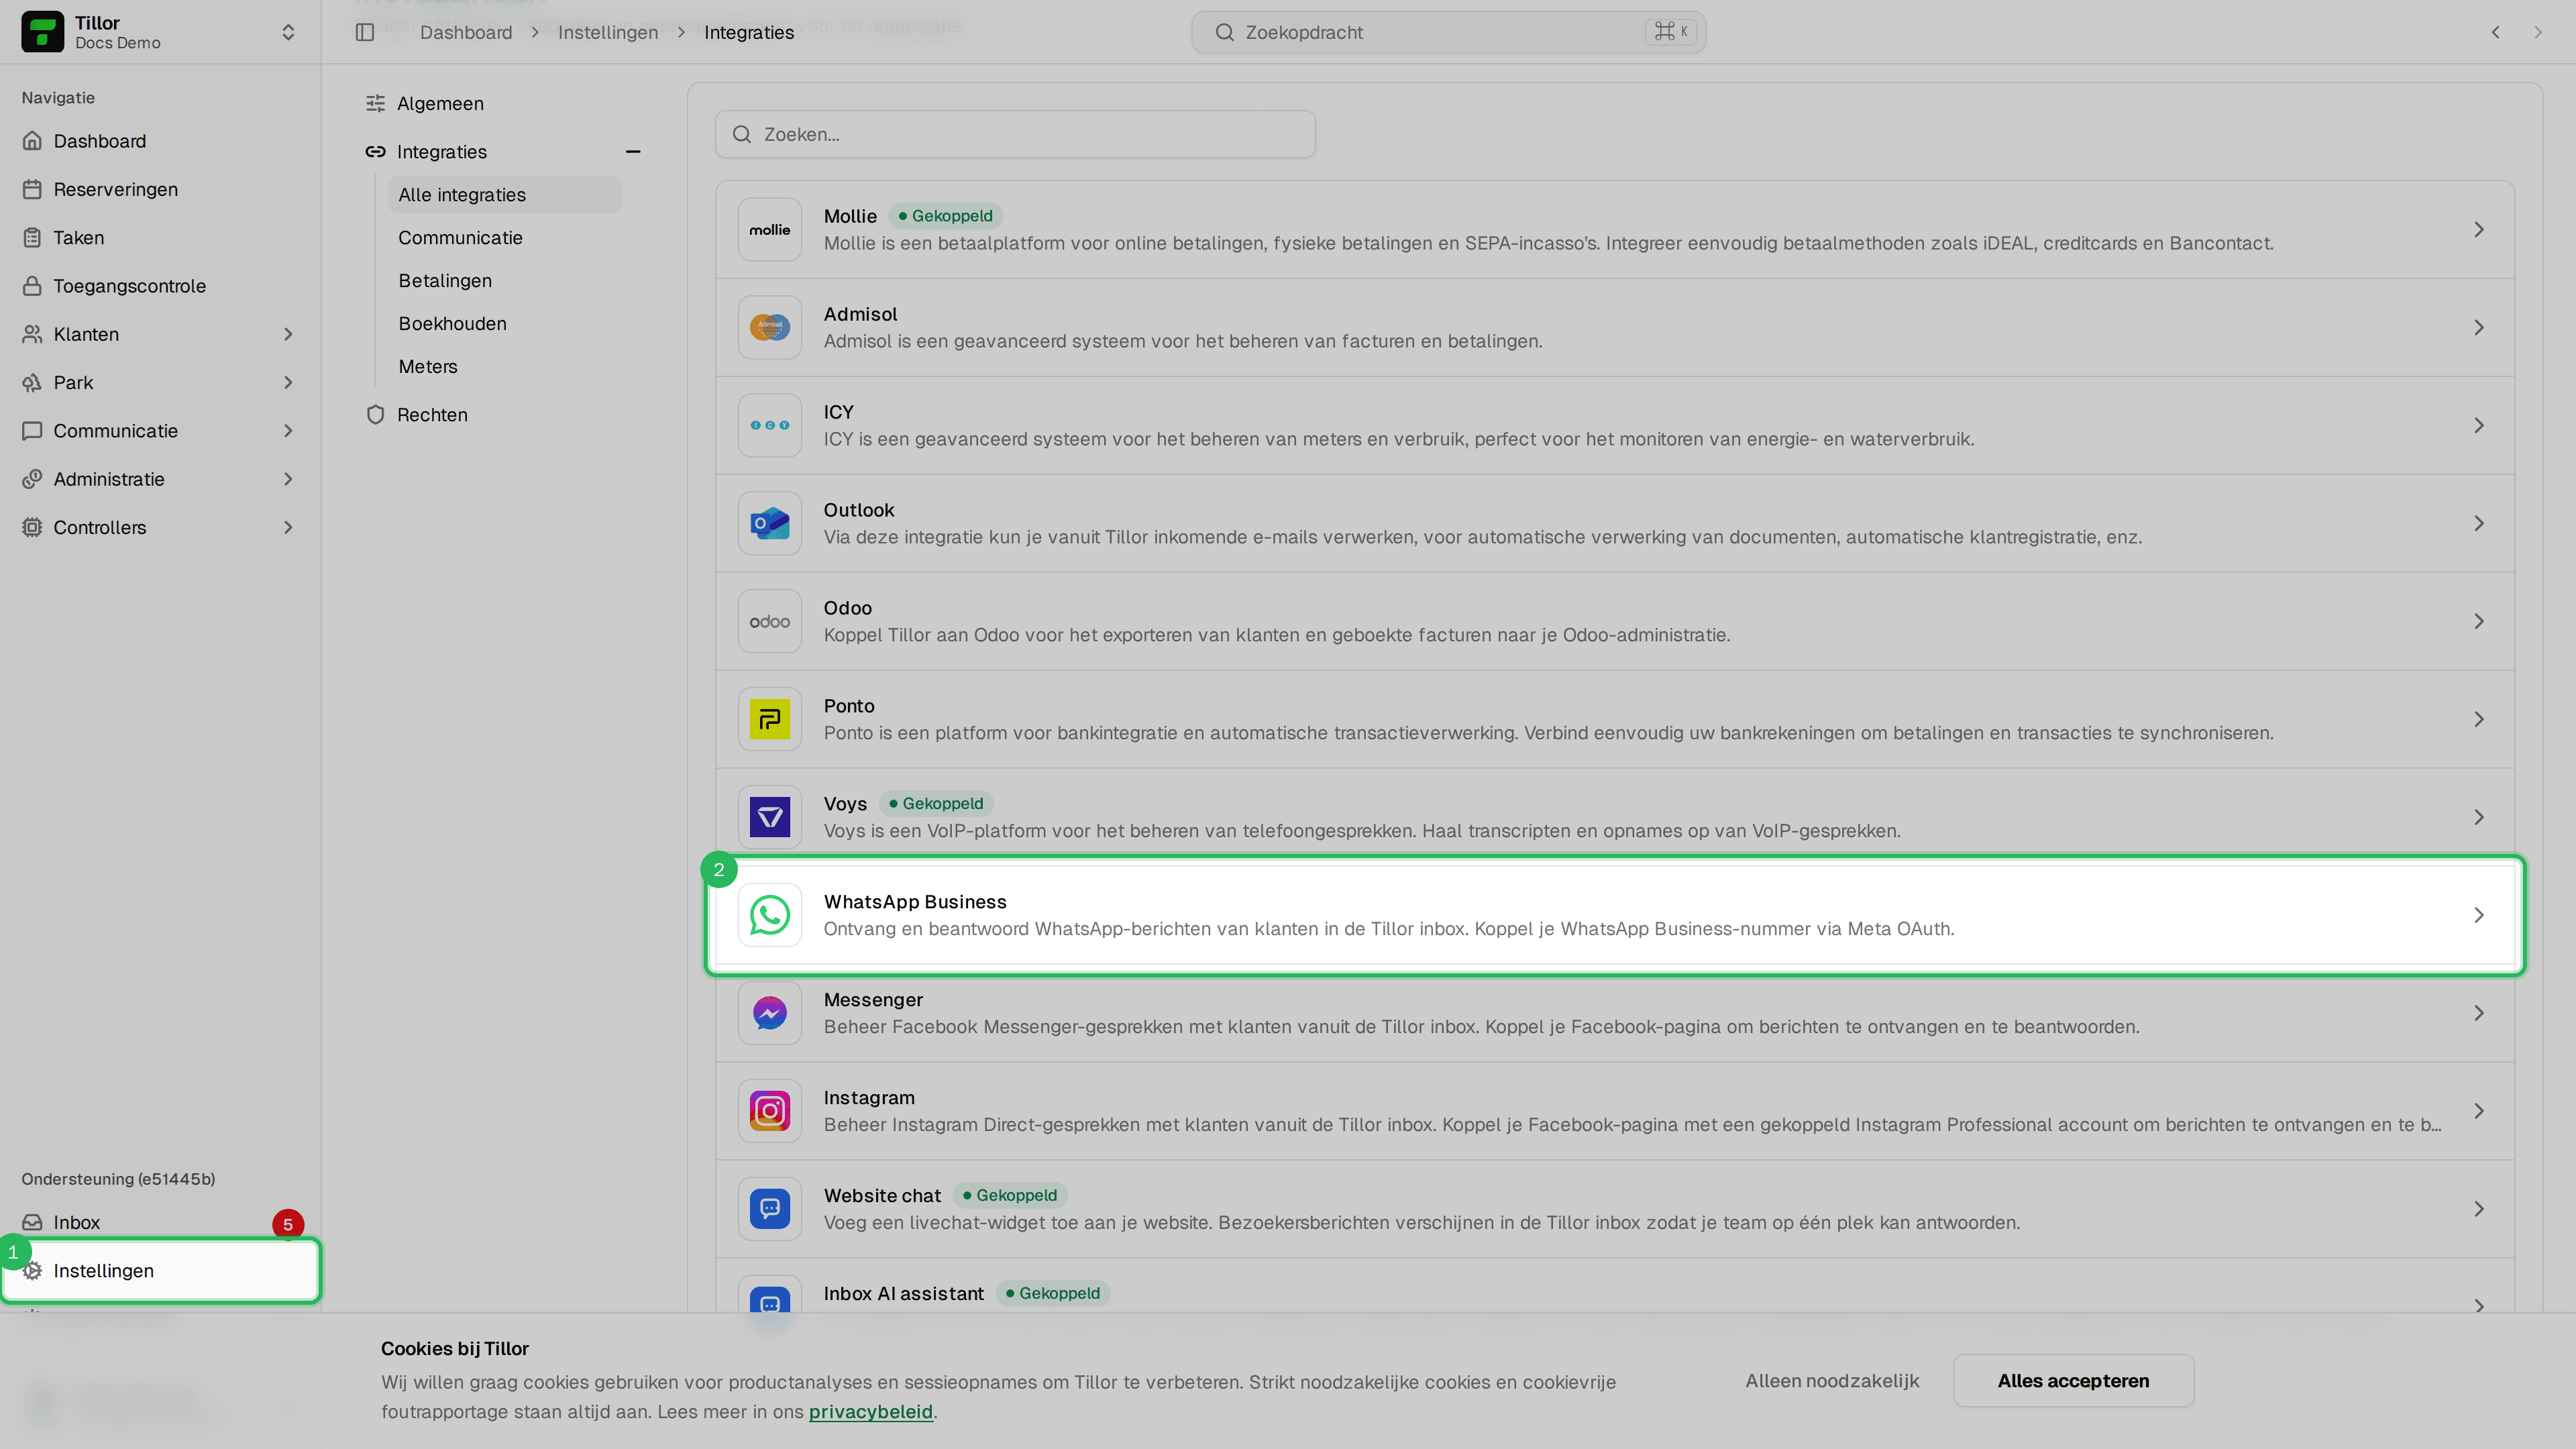Viewport: 2576px width, 1449px height.
Task: Click the Zoeken integrations search field
Action: 1015,134
